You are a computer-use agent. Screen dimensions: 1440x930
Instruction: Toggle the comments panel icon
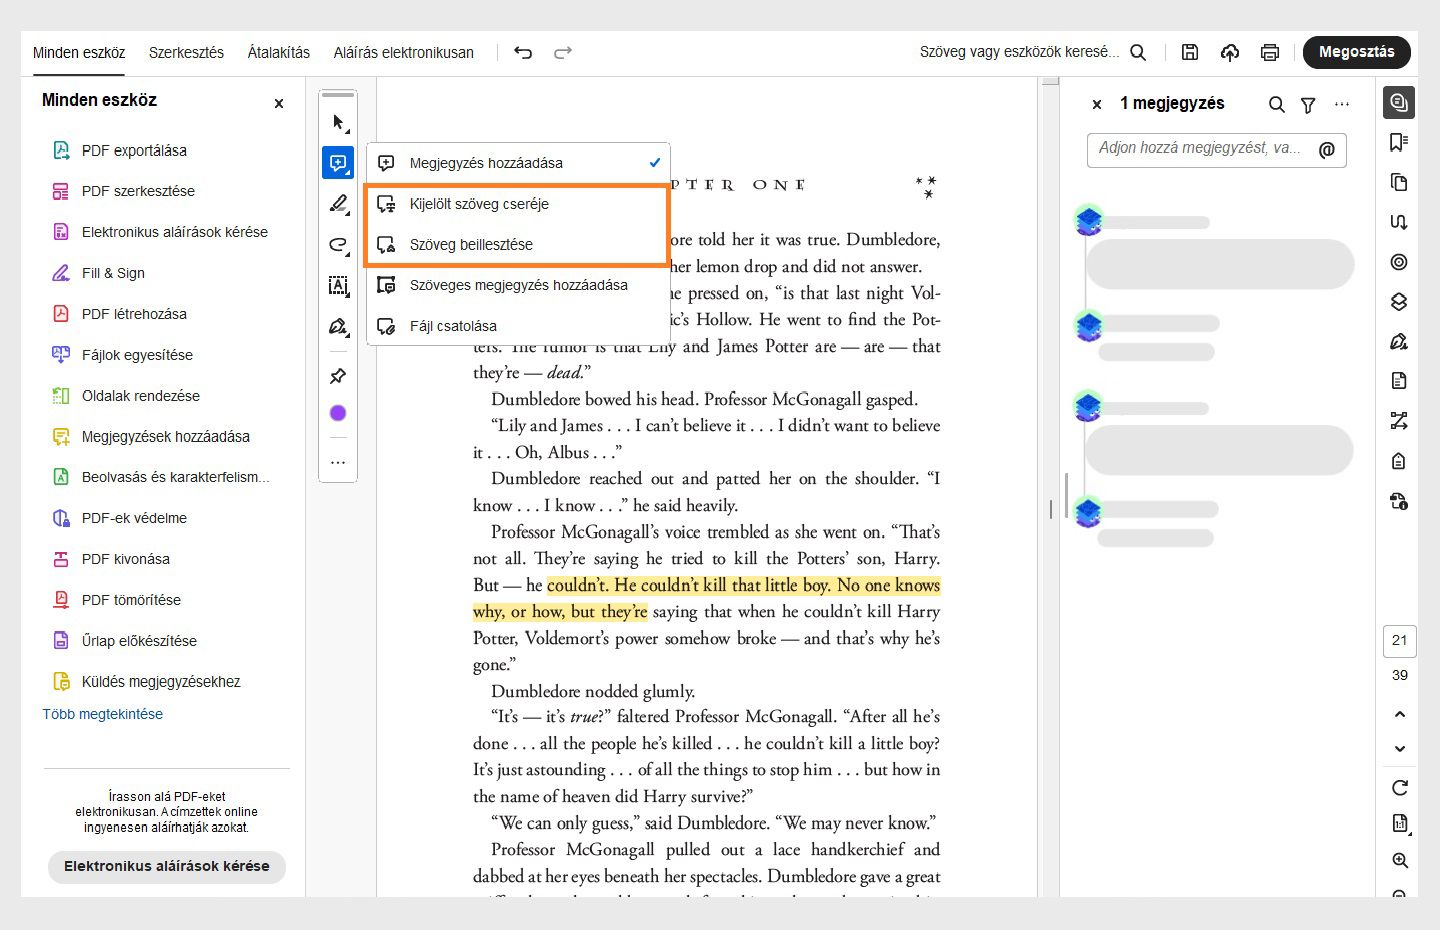pos(1399,103)
